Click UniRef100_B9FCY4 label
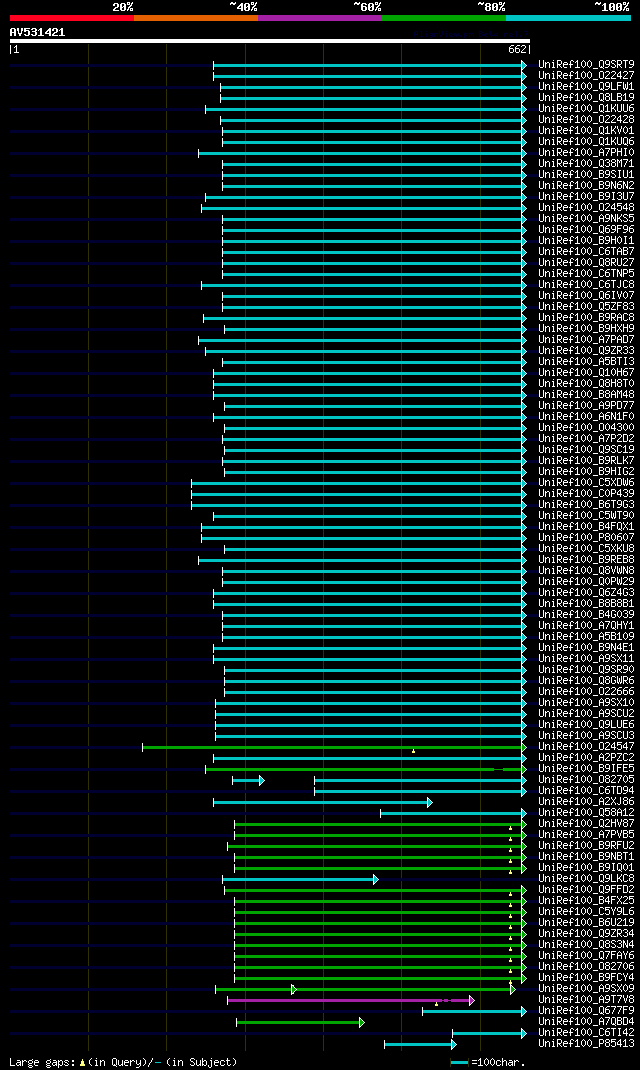Image resolution: width=640 pixels, height=1070 pixels. pyautogui.click(x=586, y=977)
